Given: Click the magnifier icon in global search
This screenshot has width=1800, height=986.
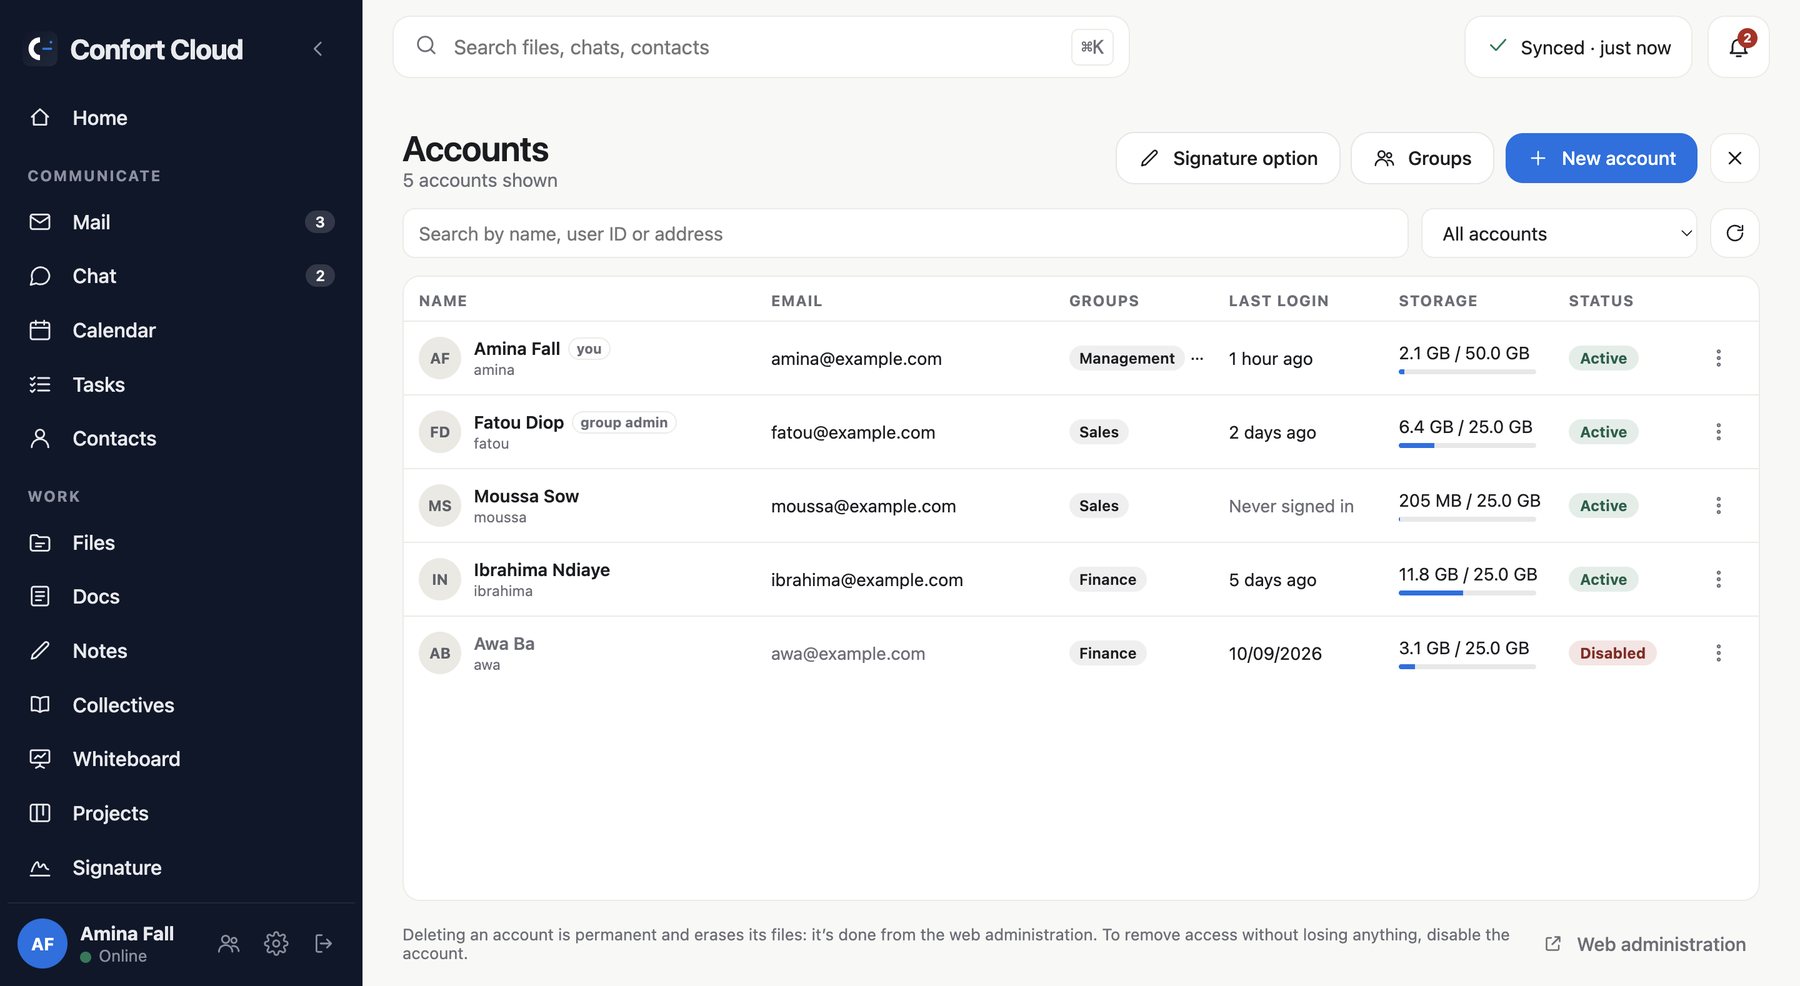Looking at the screenshot, I should pyautogui.click(x=426, y=46).
